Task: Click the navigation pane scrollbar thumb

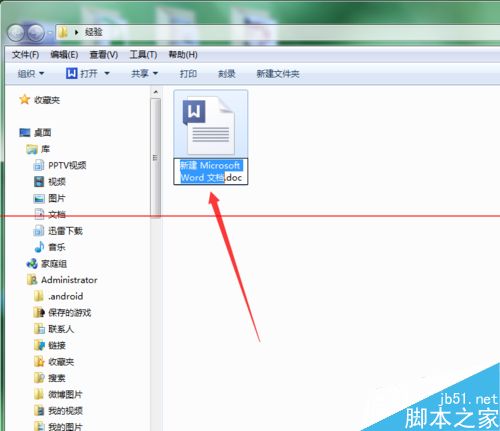Action: 156,158
